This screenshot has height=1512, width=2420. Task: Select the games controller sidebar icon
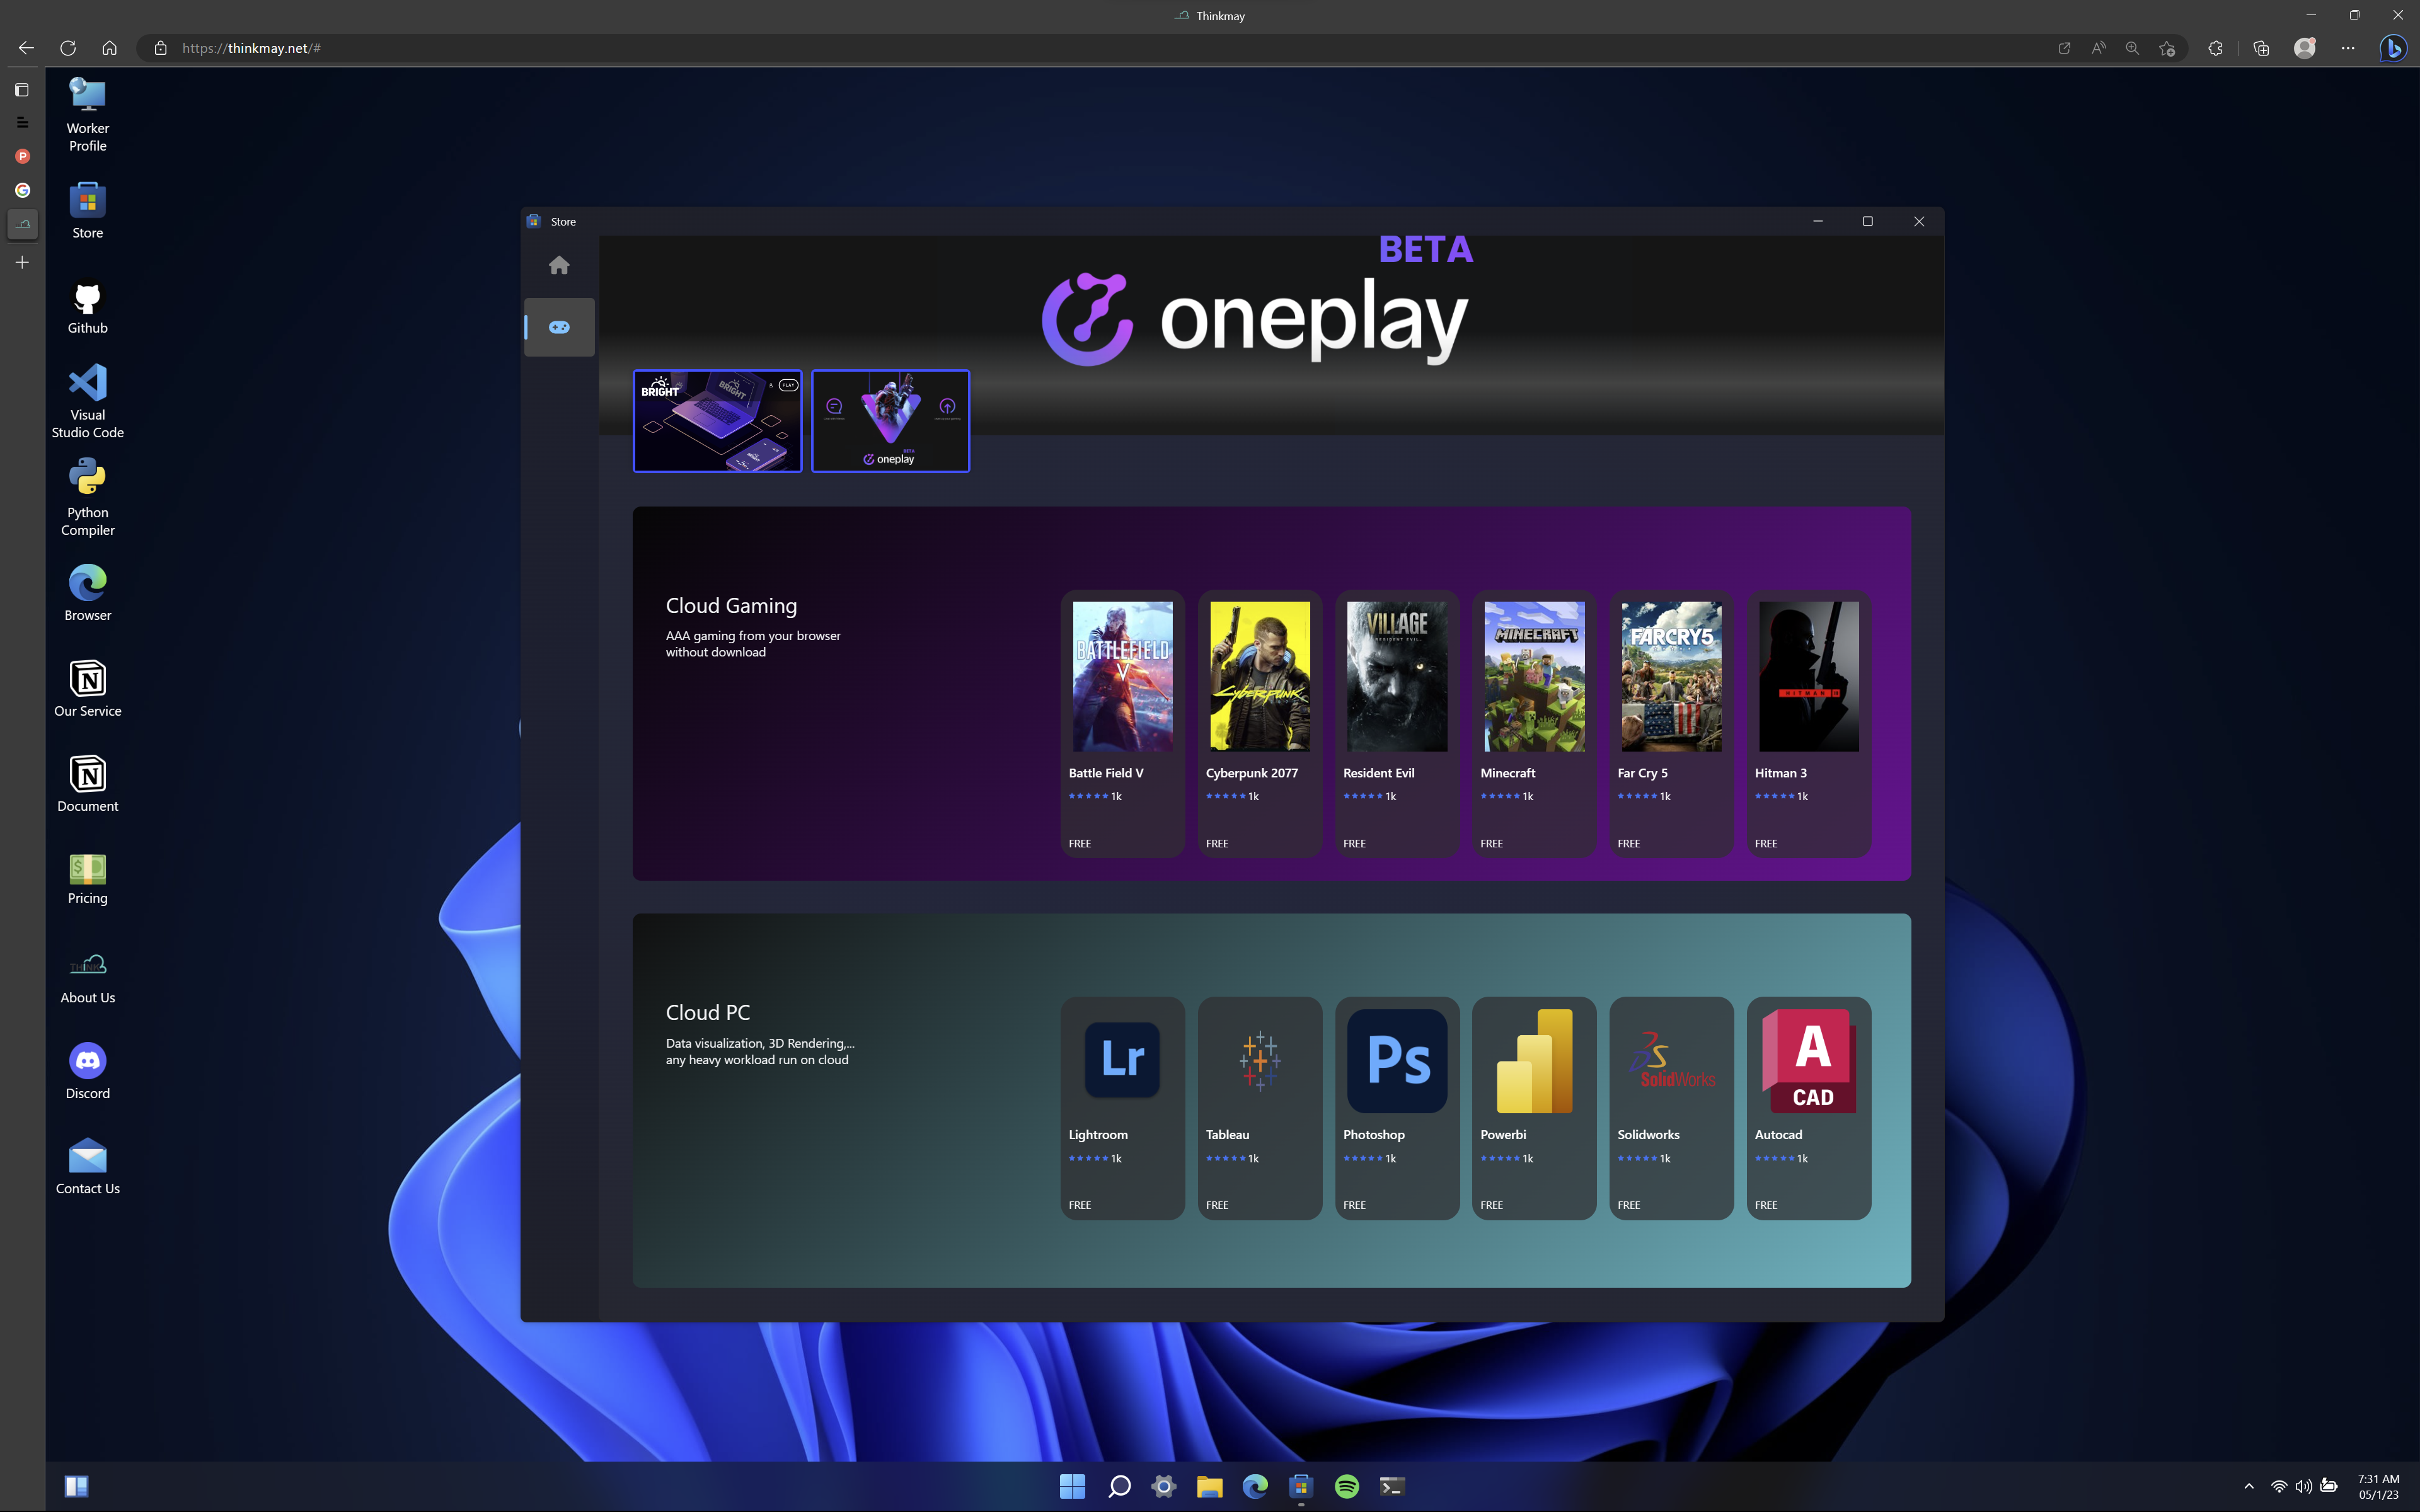[559, 327]
